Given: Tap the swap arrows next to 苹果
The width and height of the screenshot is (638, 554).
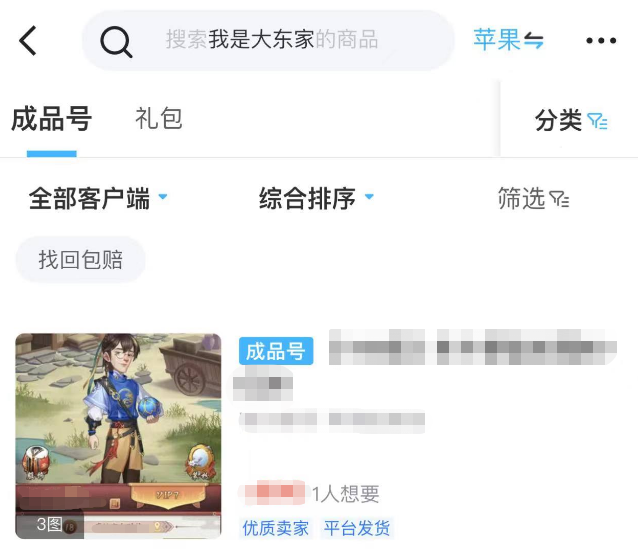Looking at the screenshot, I should [533, 40].
